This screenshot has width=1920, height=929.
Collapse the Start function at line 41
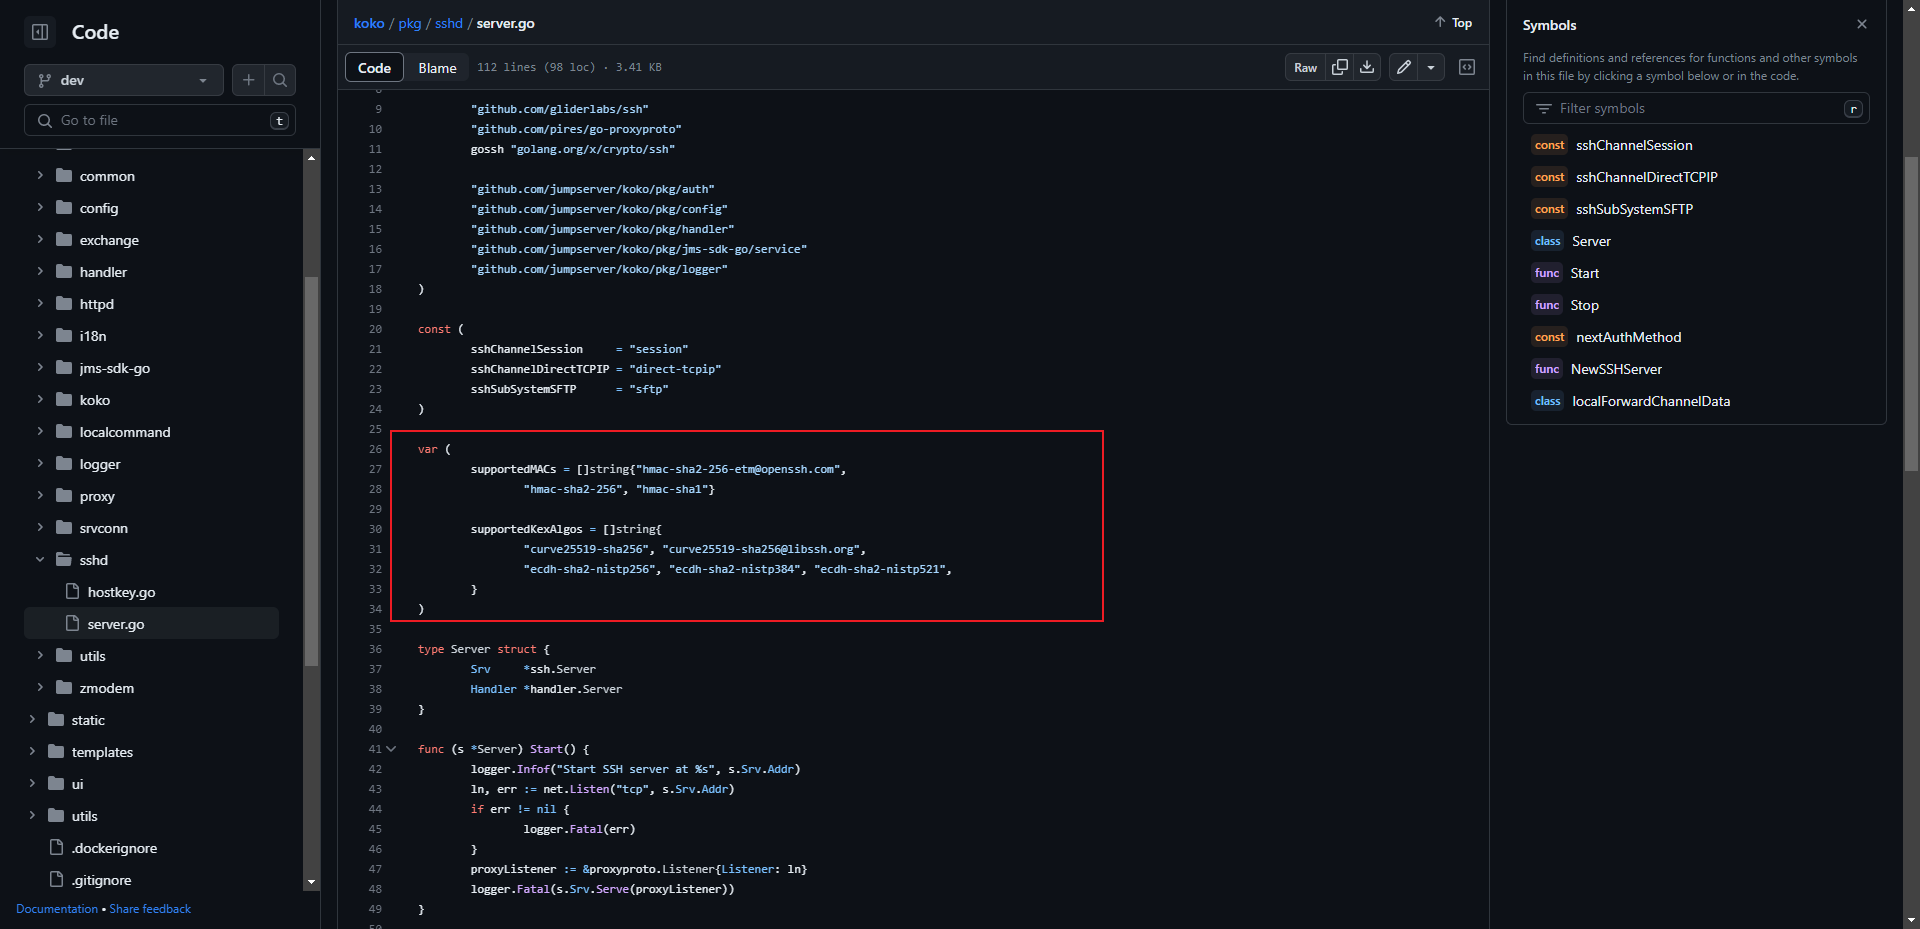coord(391,748)
